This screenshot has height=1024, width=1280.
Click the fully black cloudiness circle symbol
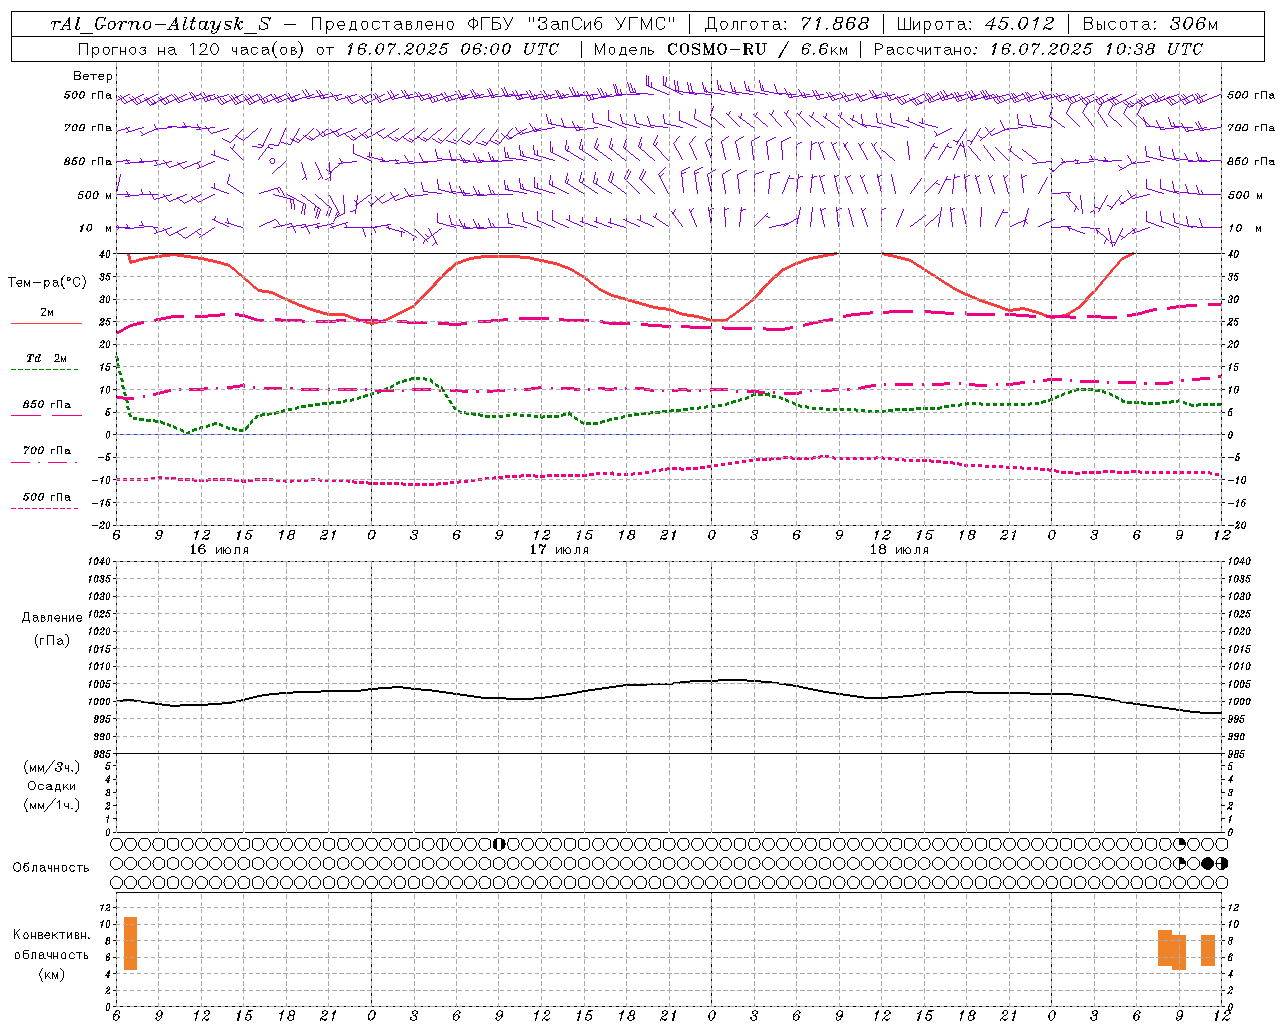tap(1207, 863)
